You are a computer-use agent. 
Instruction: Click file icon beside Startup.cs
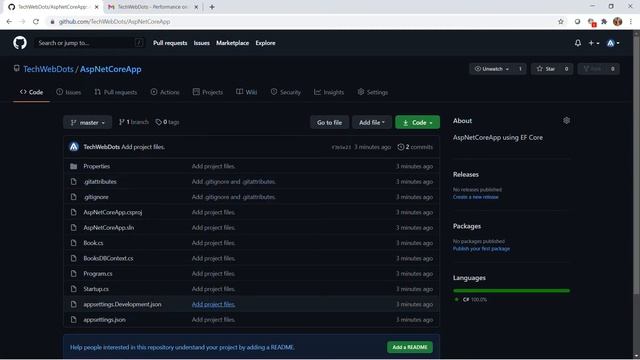(x=73, y=289)
